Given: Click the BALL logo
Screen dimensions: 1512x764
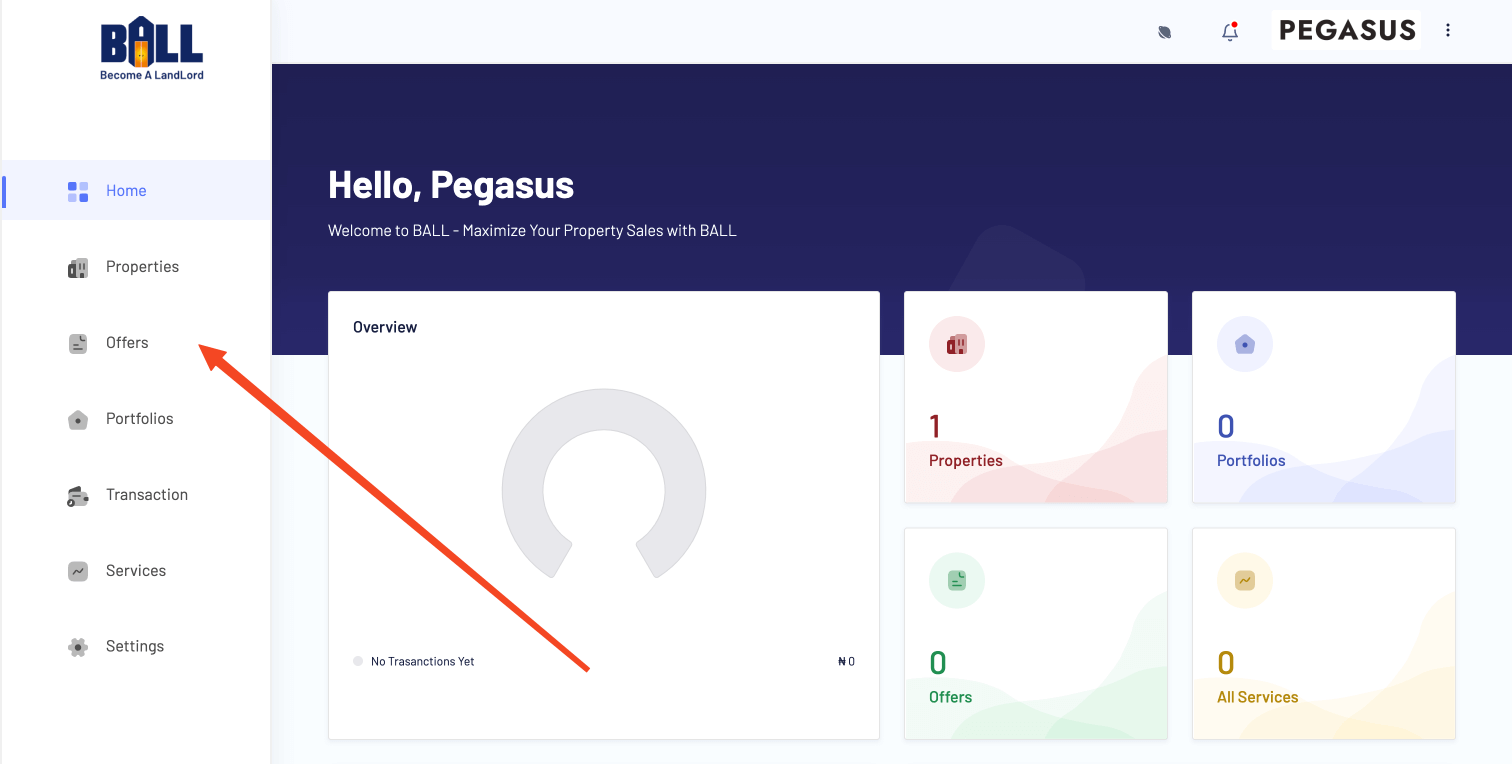Looking at the screenshot, I should click(152, 48).
